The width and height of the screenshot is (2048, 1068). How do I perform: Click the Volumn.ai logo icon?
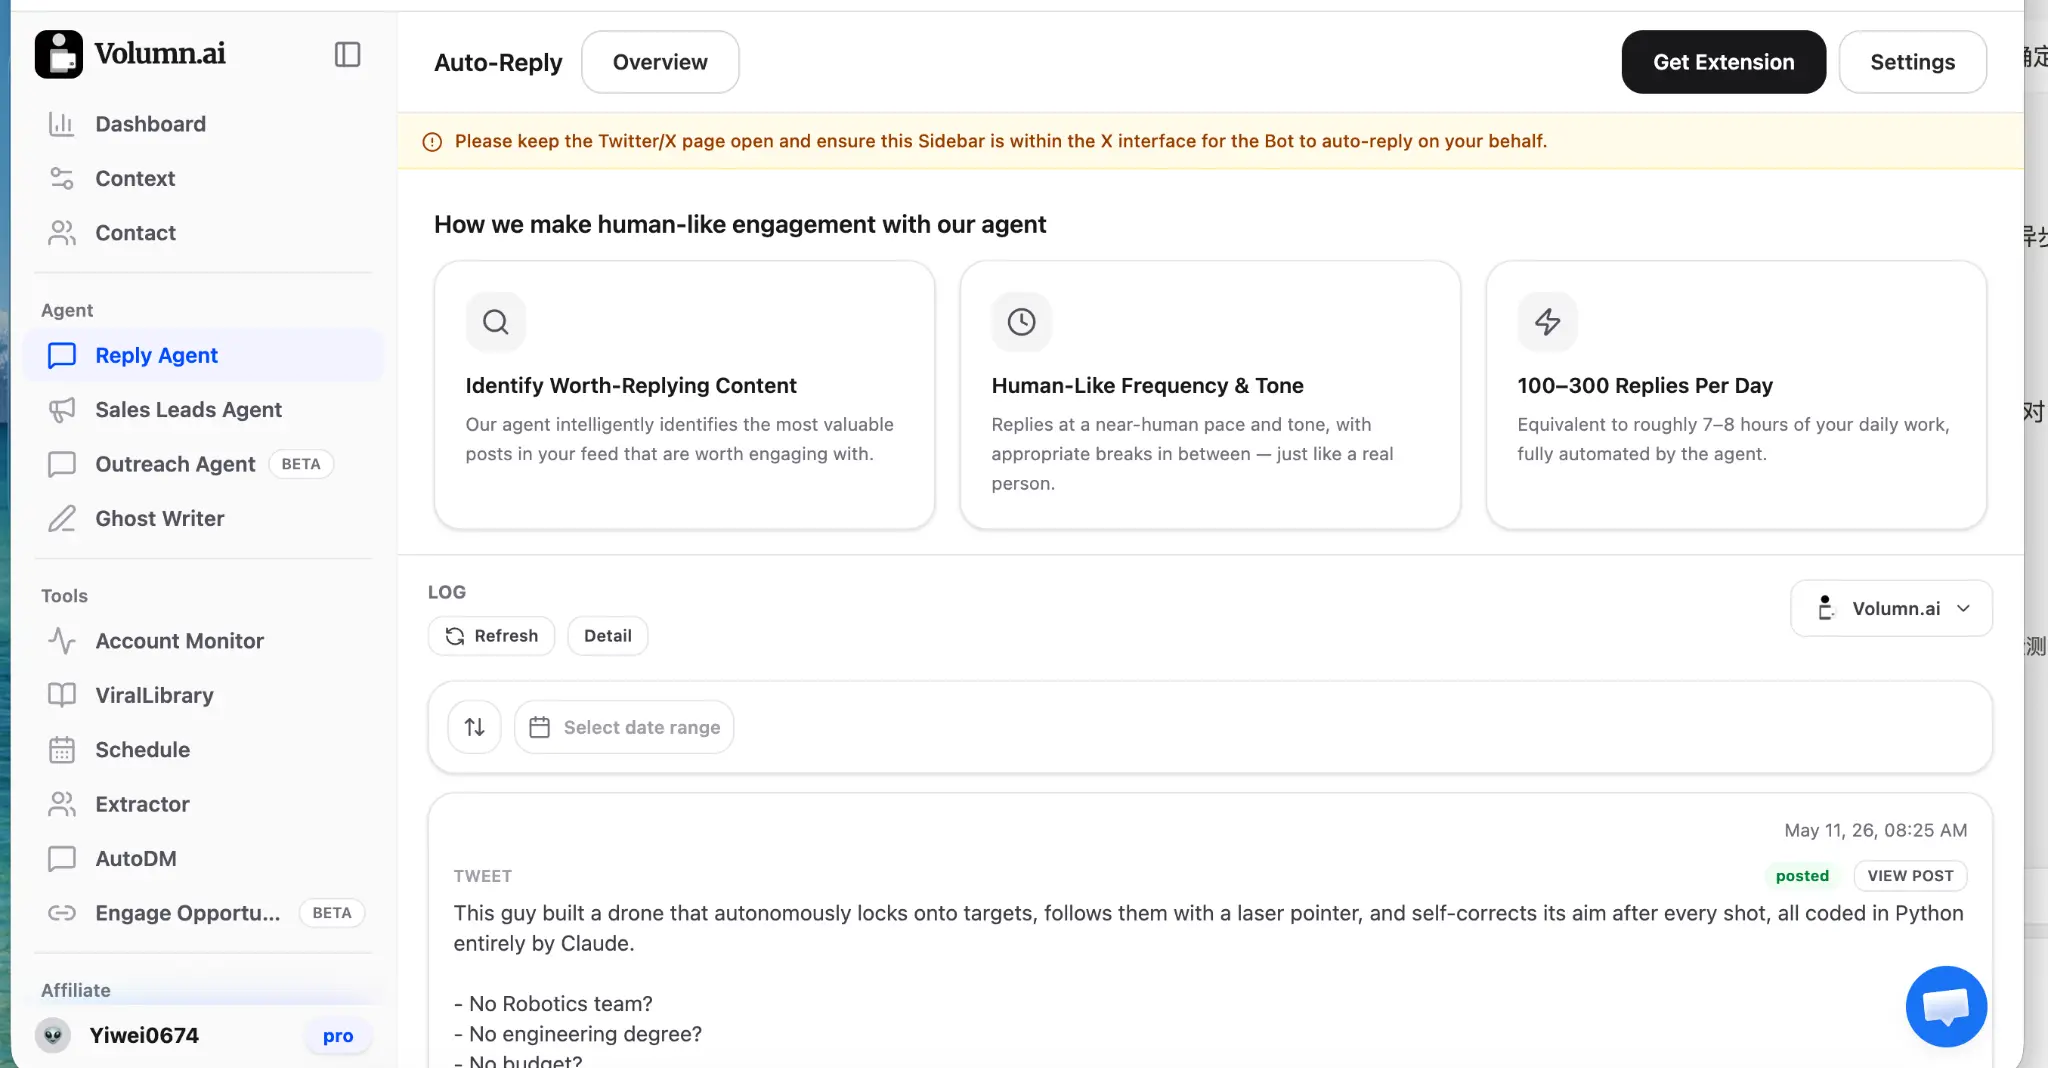[x=59, y=54]
